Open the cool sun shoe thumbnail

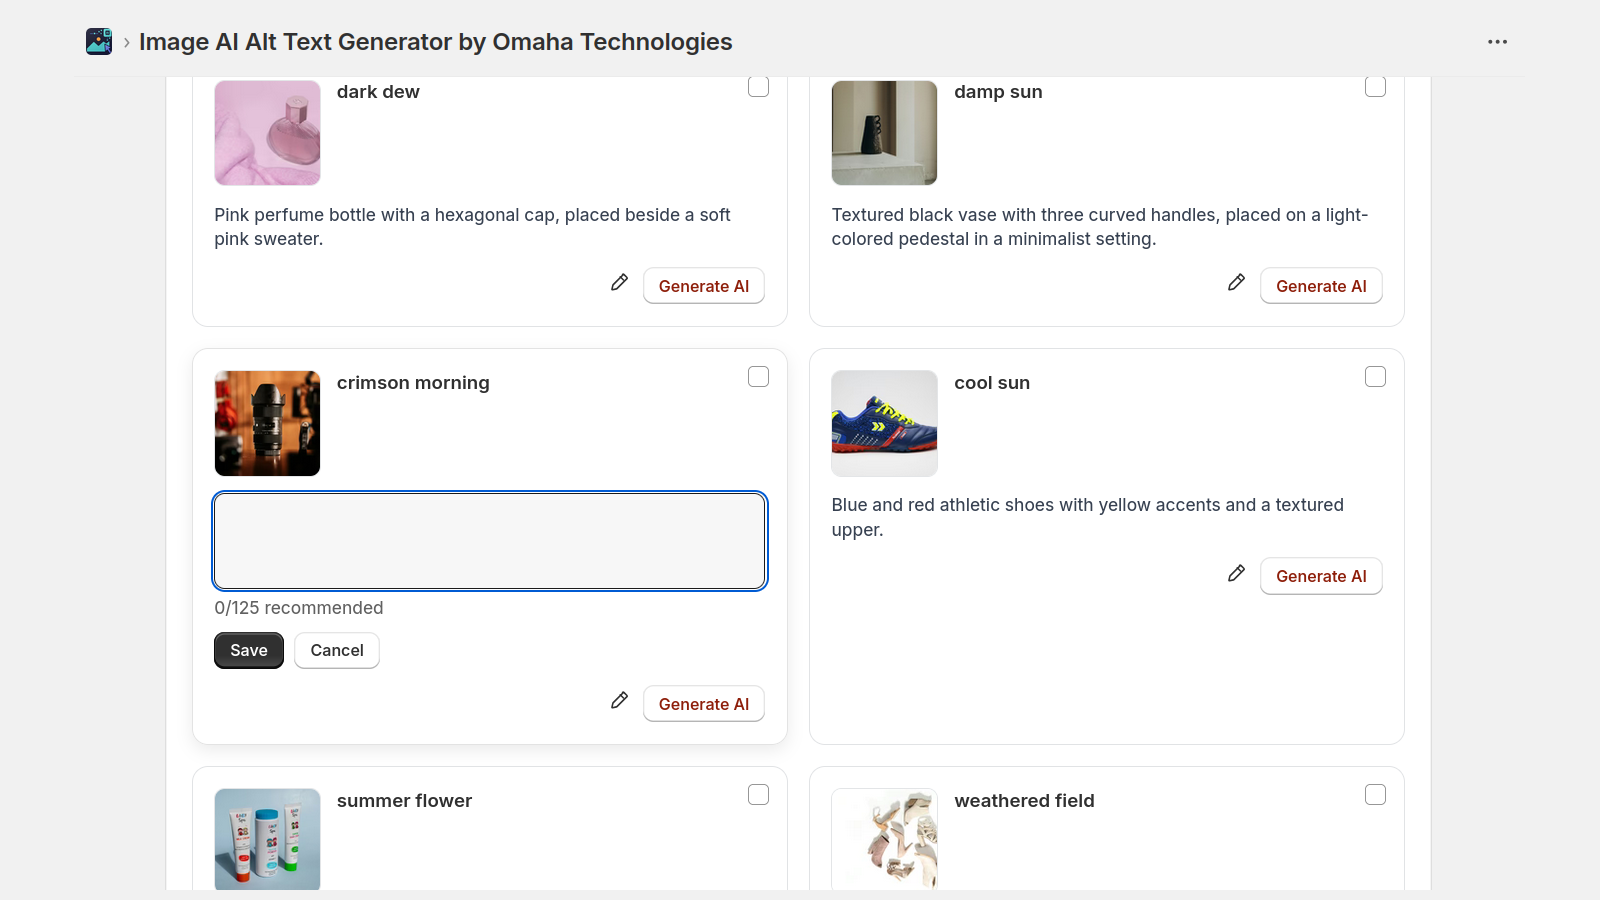pyautogui.click(x=885, y=424)
